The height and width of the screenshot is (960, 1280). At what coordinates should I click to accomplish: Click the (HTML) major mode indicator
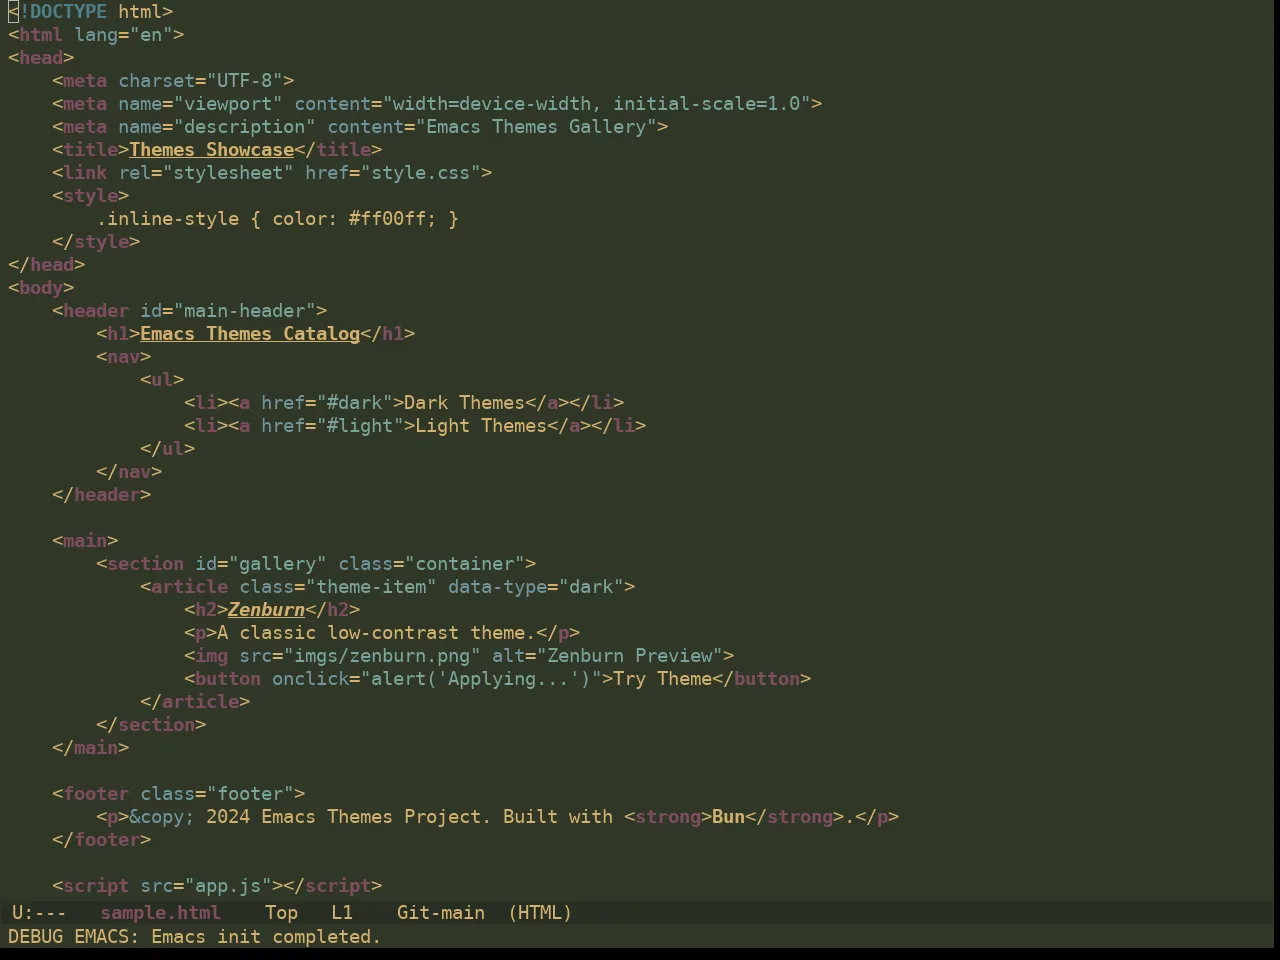coord(540,913)
